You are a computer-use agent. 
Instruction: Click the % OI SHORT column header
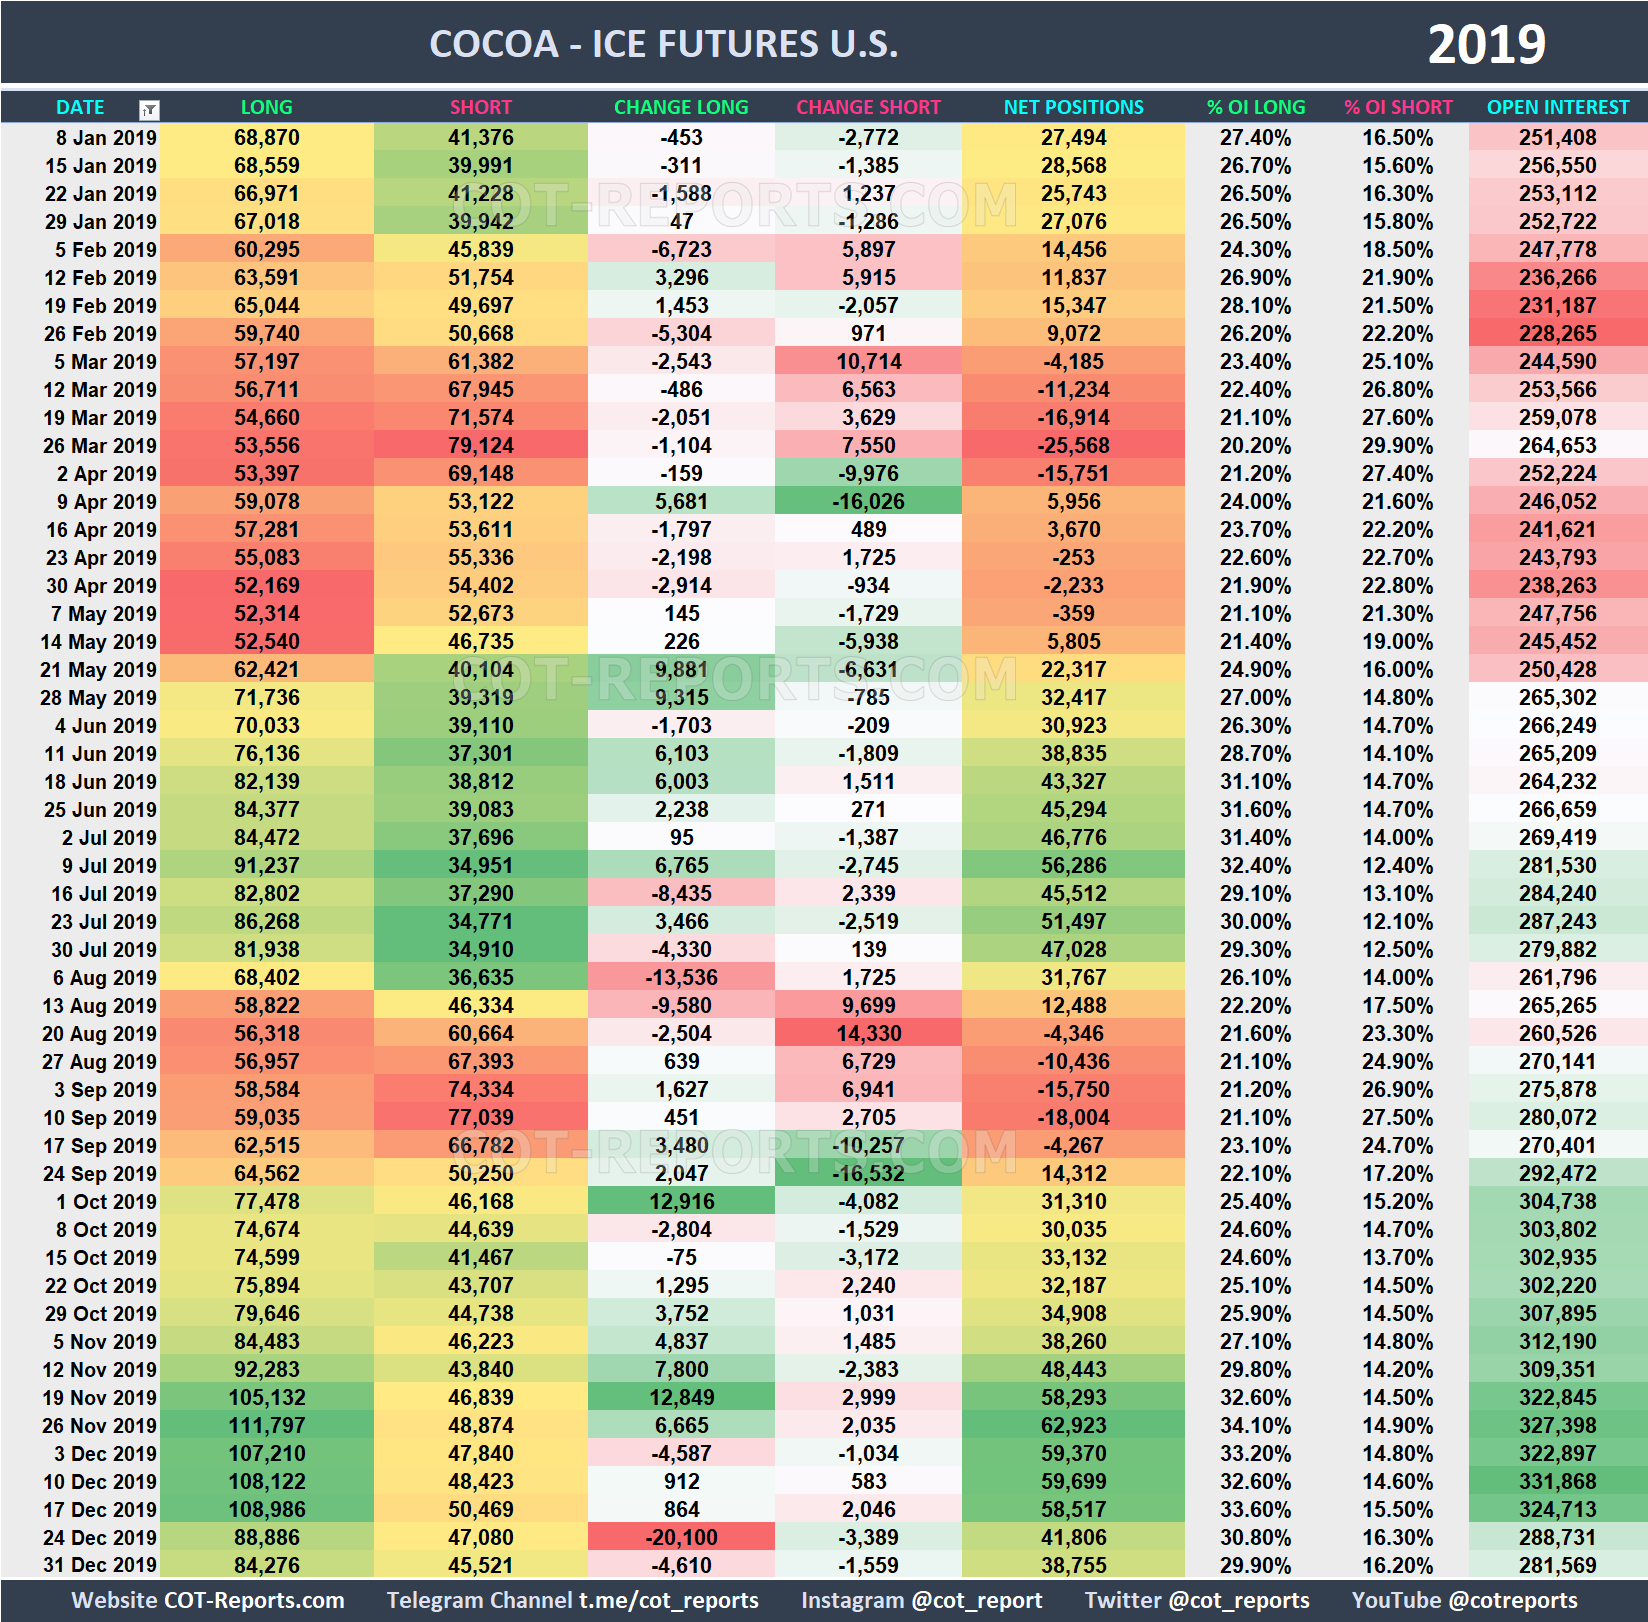(1398, 107)
